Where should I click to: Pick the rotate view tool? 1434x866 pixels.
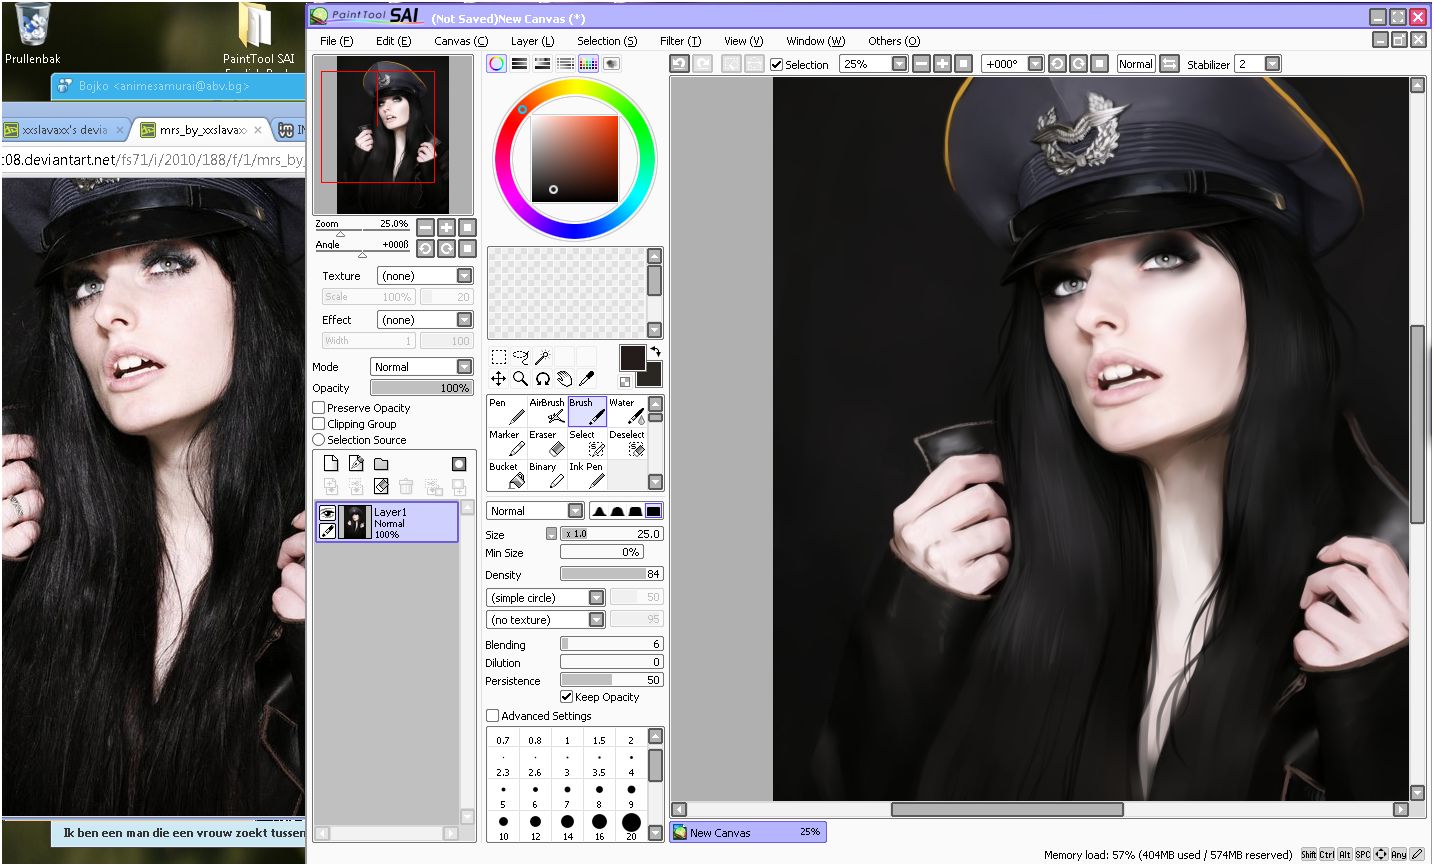(x=542, y=379)
